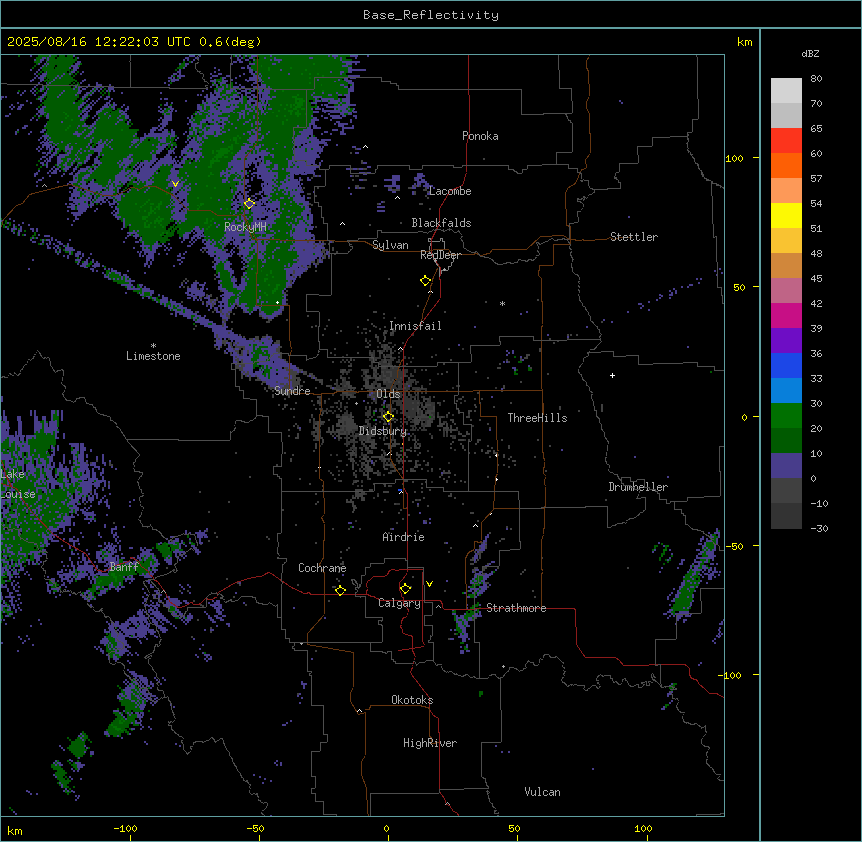
Task: Click the vertical axis tick label 100
Action: 734,158
